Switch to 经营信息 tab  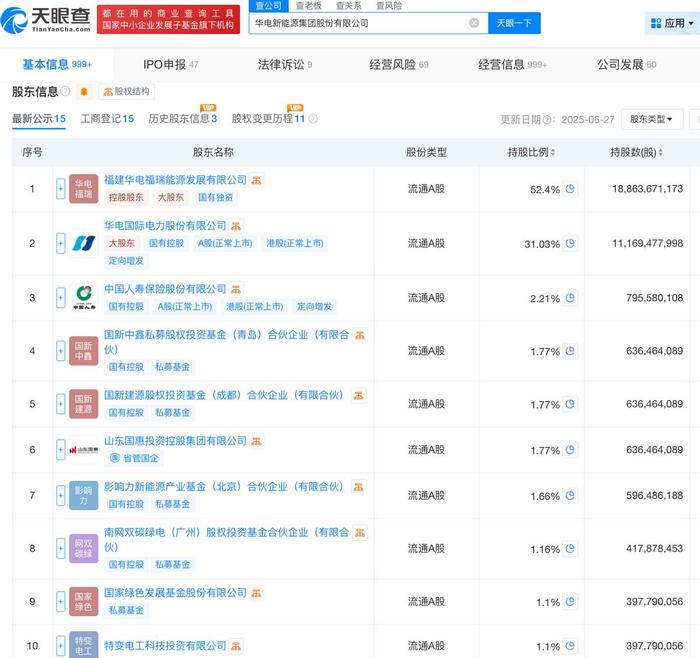[x=512, y=64]
